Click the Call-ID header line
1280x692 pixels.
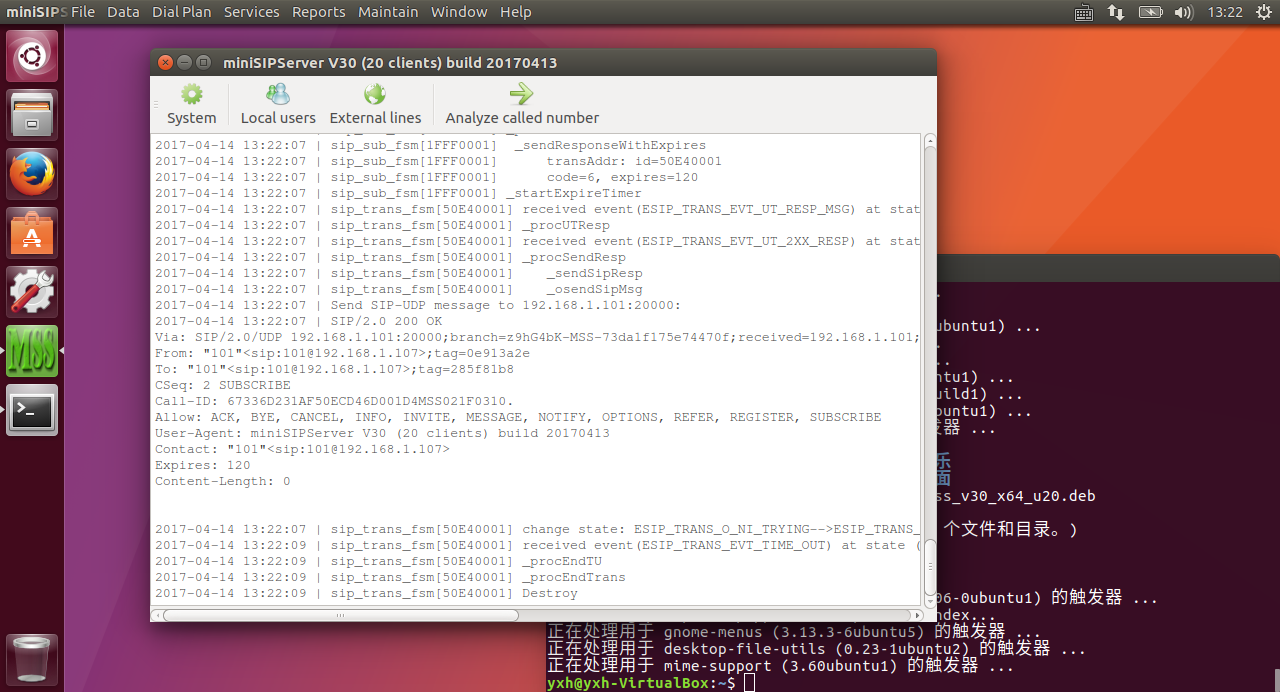click(334, 401)
